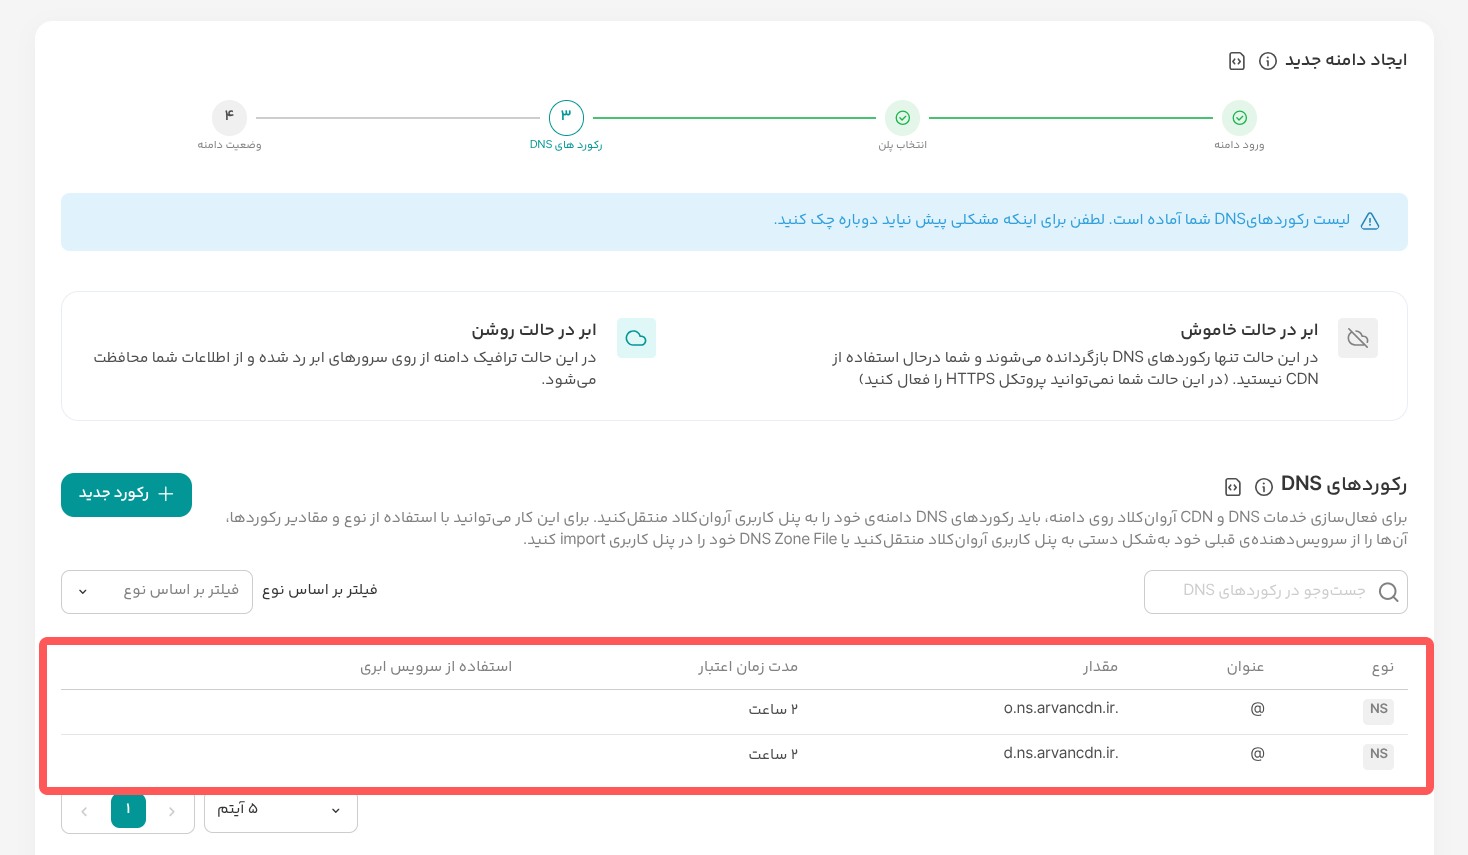Click the مدت زمان اعتبار column header
Screen dimensions: 1468x855
click(x=748, y=666)
